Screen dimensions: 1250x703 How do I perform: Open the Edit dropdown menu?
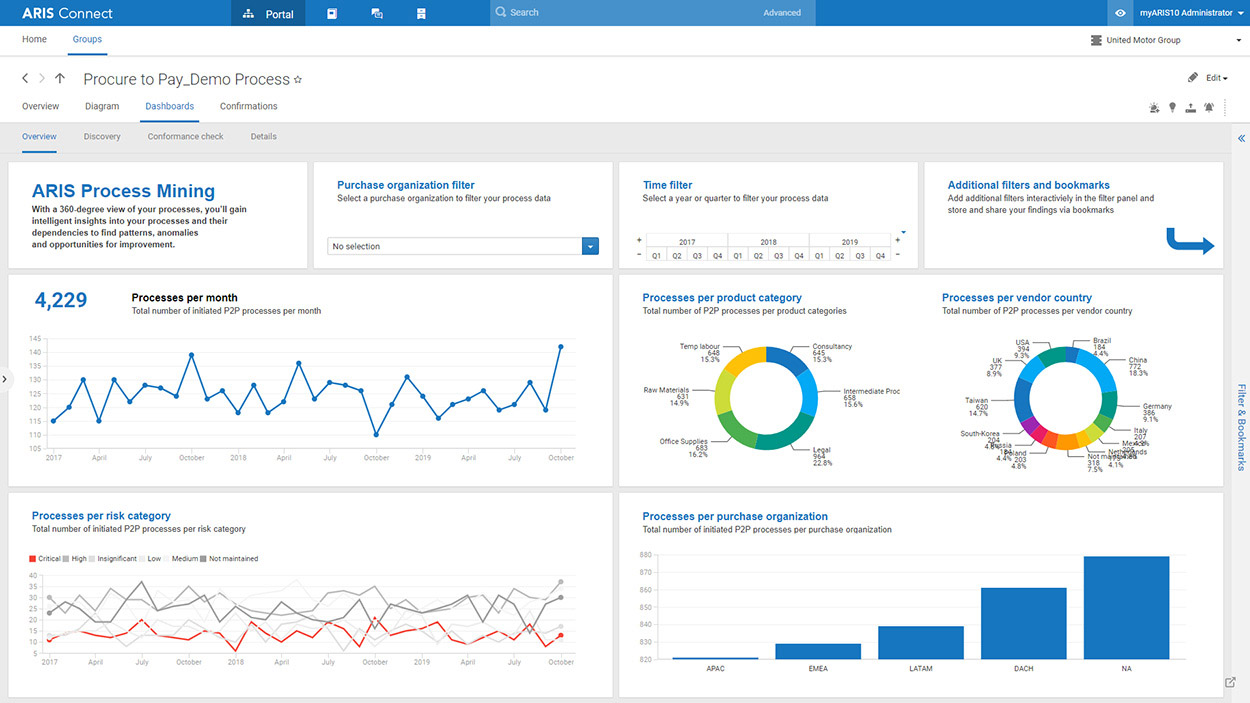(1216, 78)
